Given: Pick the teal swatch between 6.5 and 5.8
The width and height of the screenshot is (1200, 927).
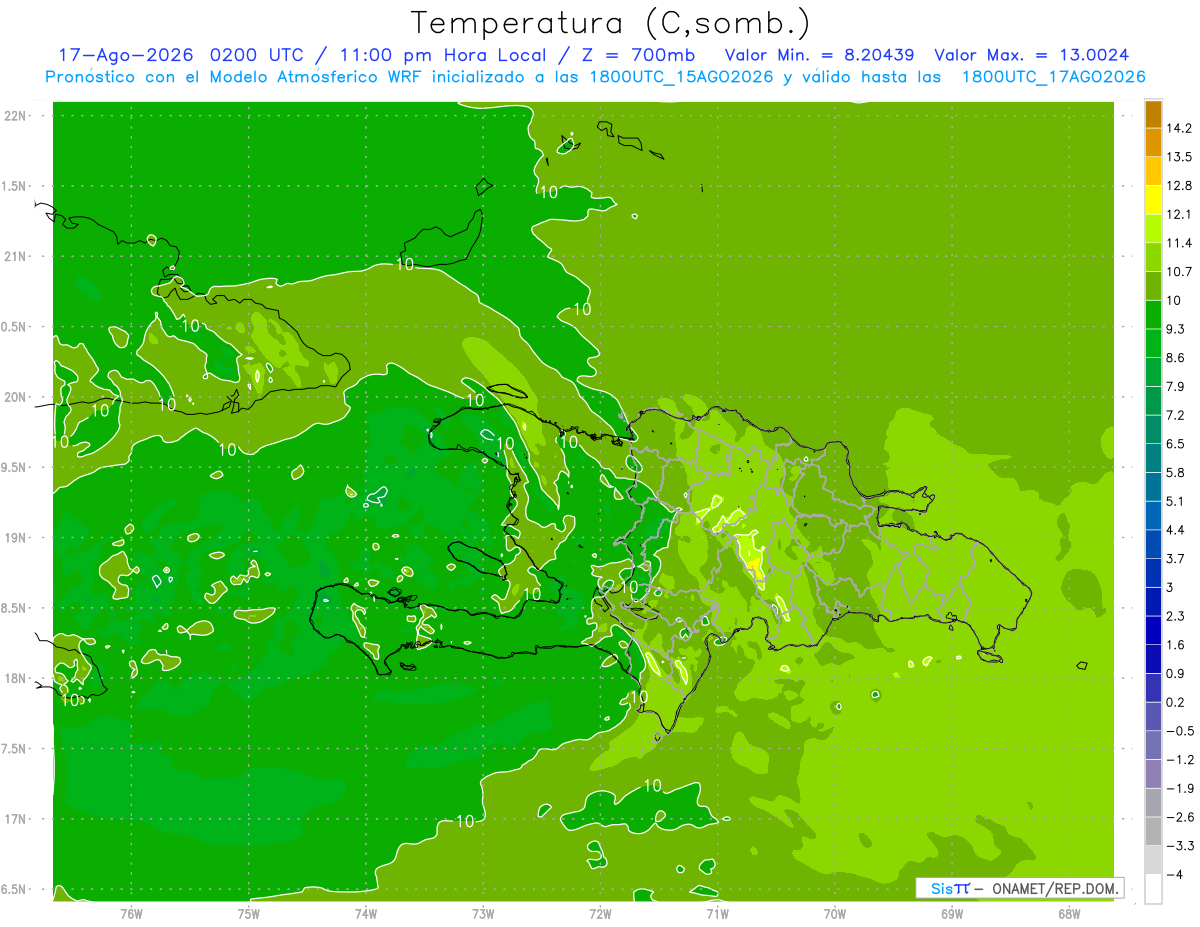Looking at the screenshot, I should [1153, 457].
